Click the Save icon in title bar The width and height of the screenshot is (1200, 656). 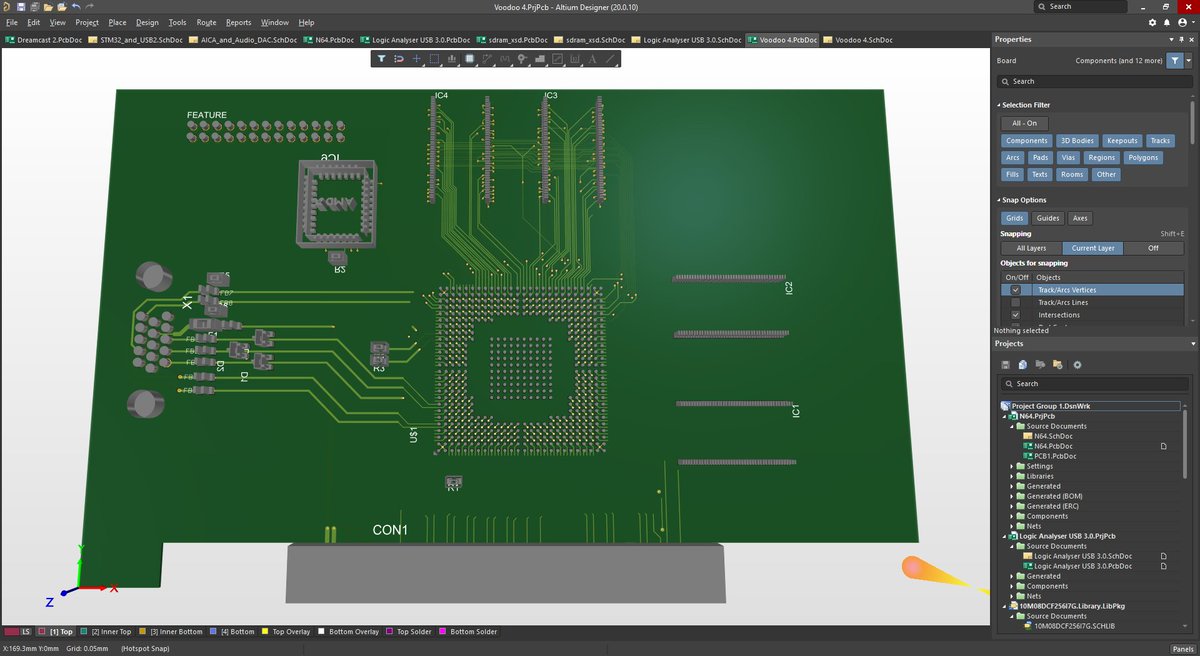(x=21, y=6)
